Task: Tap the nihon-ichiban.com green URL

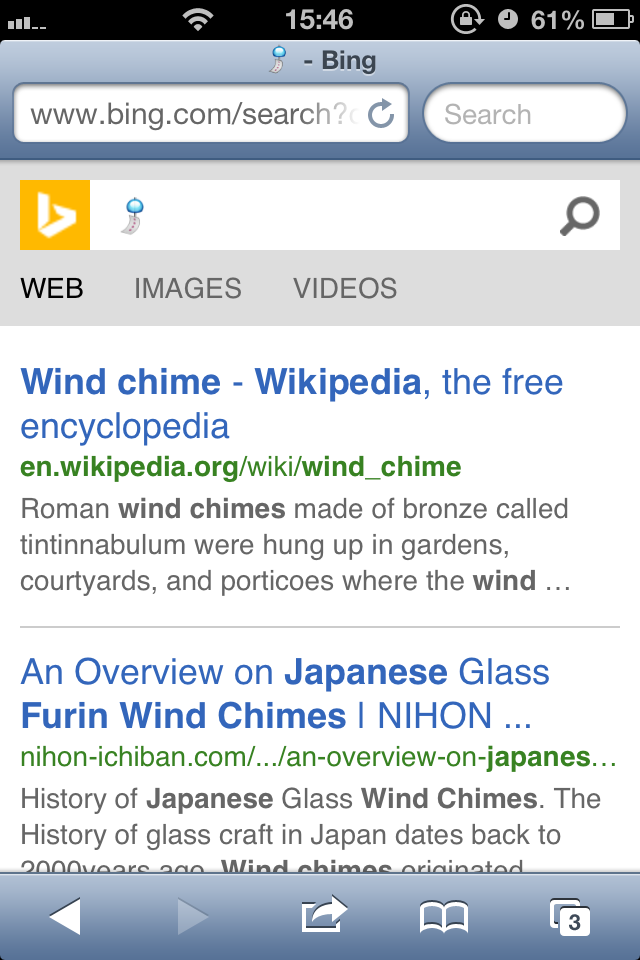Action: click(318, 757)
